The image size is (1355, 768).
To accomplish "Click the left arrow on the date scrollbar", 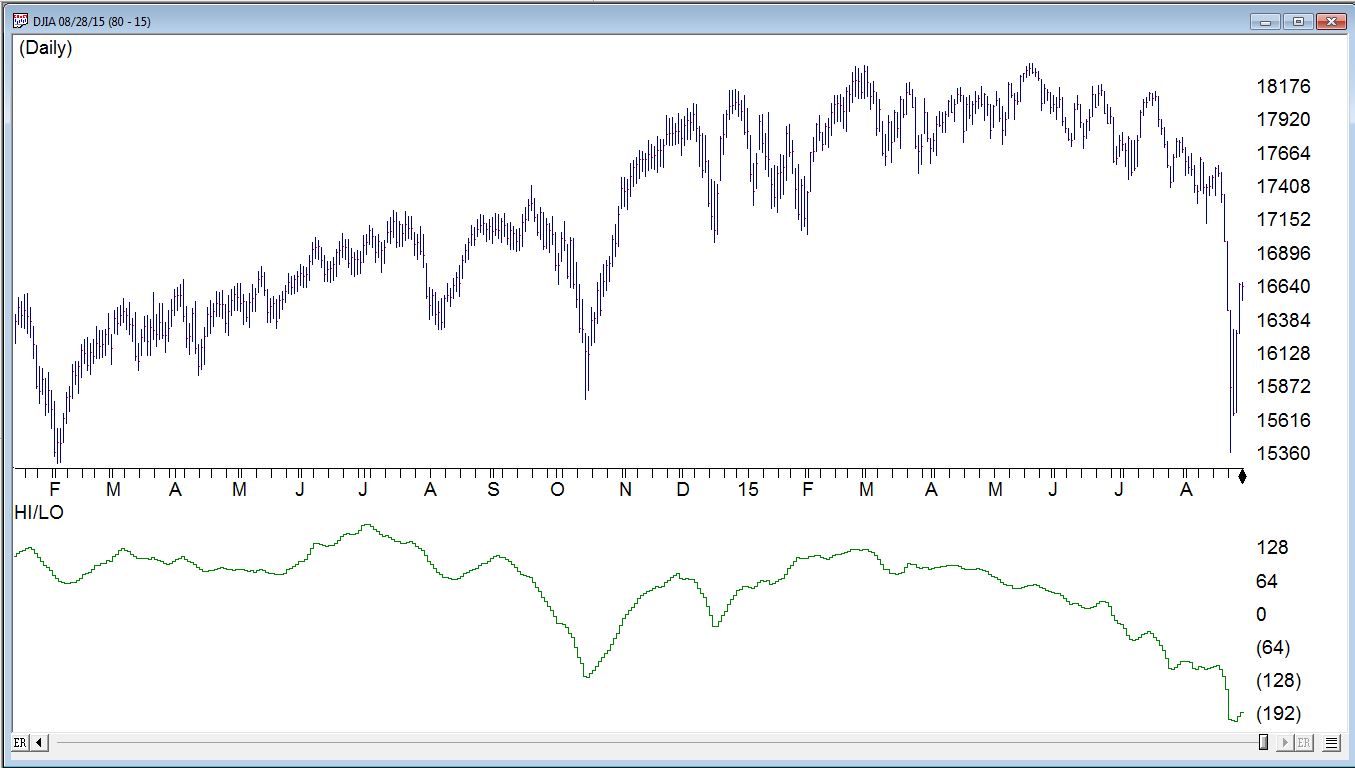I will click(39, 743).
